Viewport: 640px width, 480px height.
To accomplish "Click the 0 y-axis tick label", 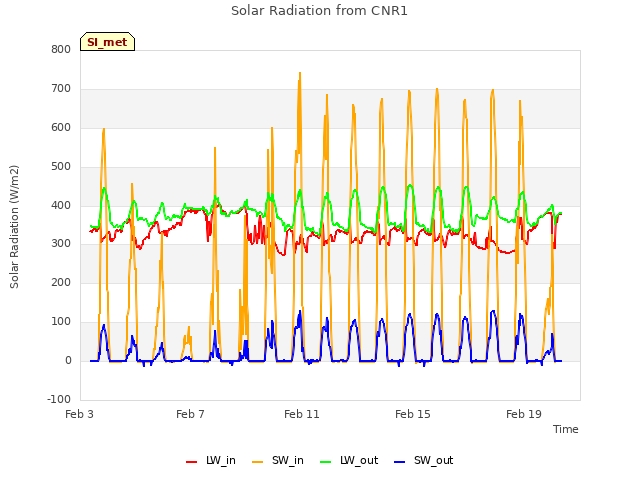I will click(x=68, y=361).
